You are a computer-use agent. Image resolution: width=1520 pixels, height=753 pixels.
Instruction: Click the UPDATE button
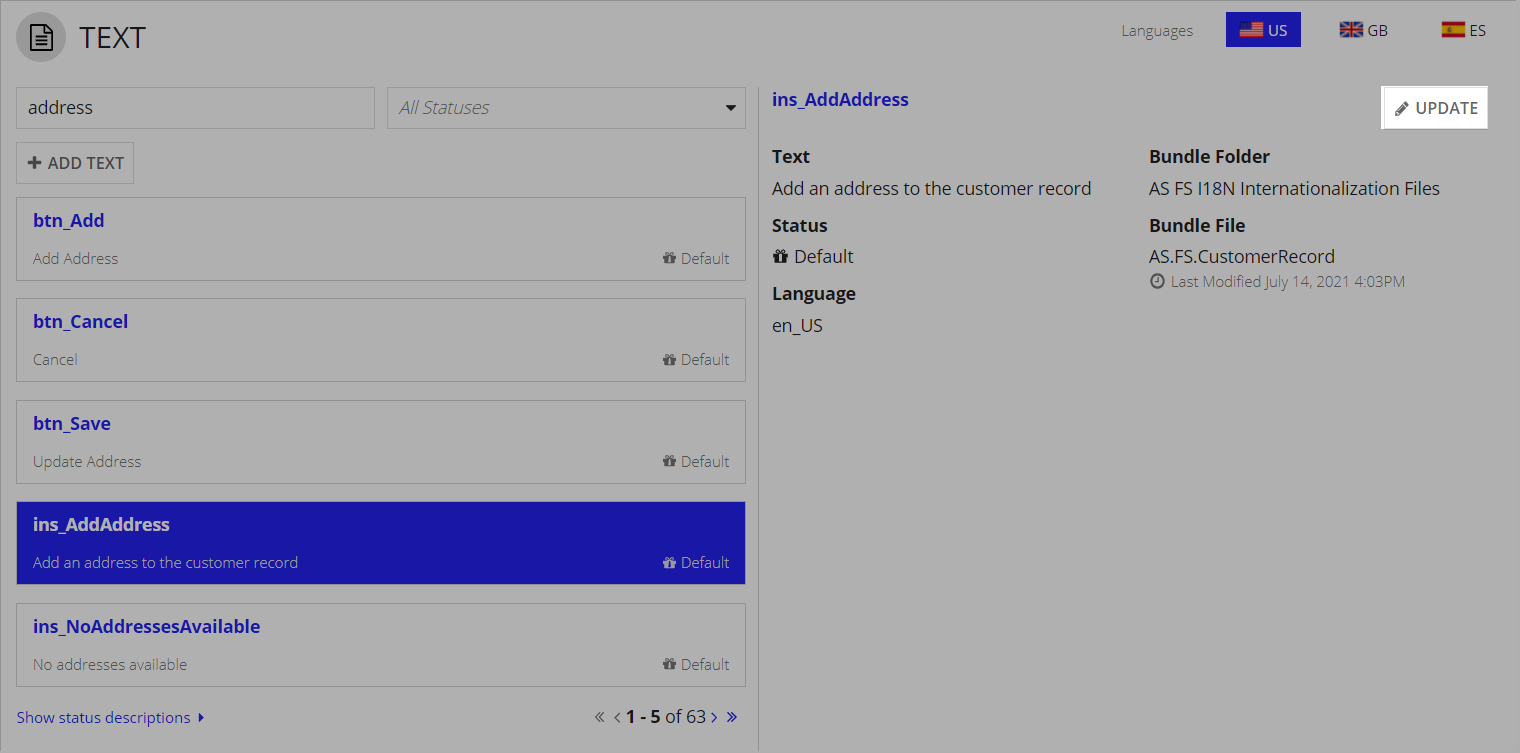coord(1436,108)
